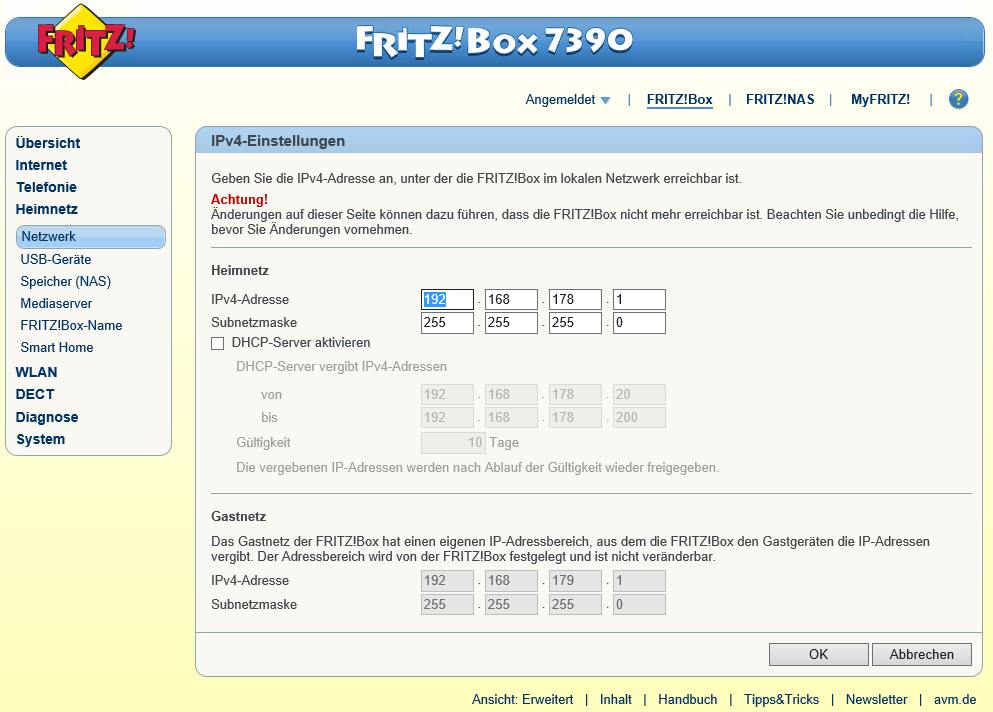The width and height of the screenshot is (993, 712).
Task: Click the last Subnetzmaske octet field
Action: [639, 323]
